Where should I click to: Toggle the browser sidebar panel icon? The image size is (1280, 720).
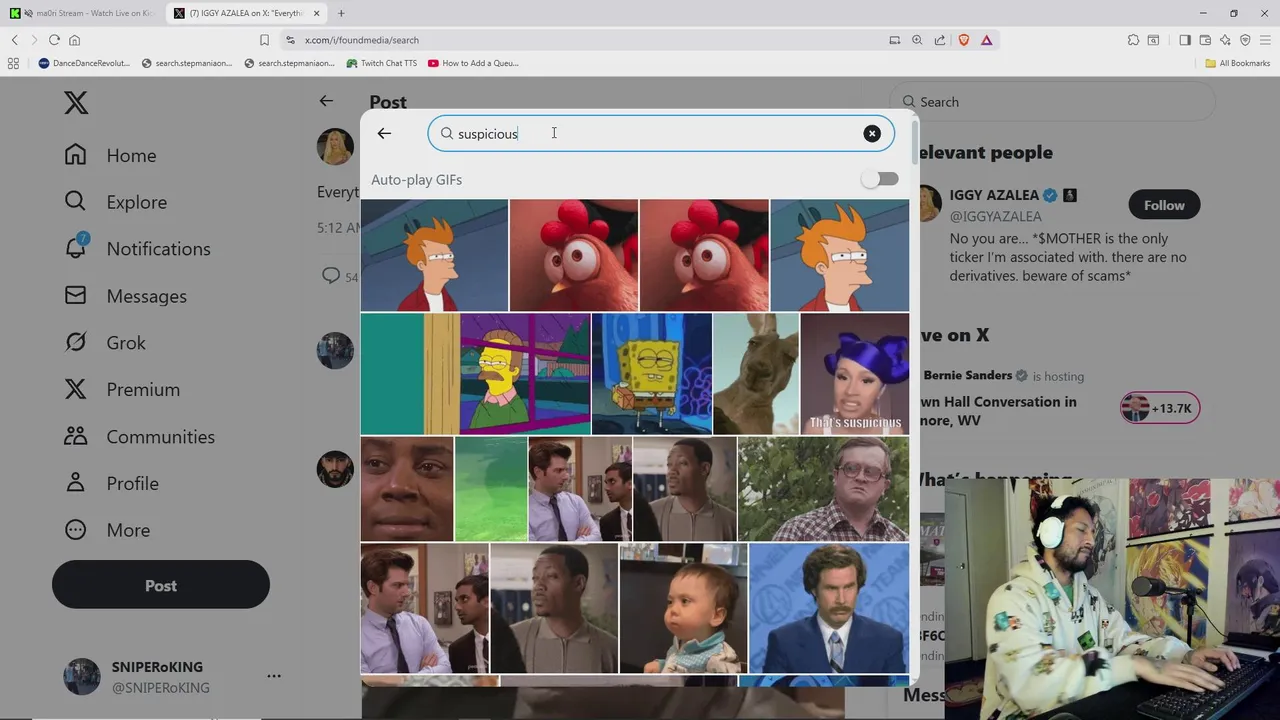pos(1185,40)
